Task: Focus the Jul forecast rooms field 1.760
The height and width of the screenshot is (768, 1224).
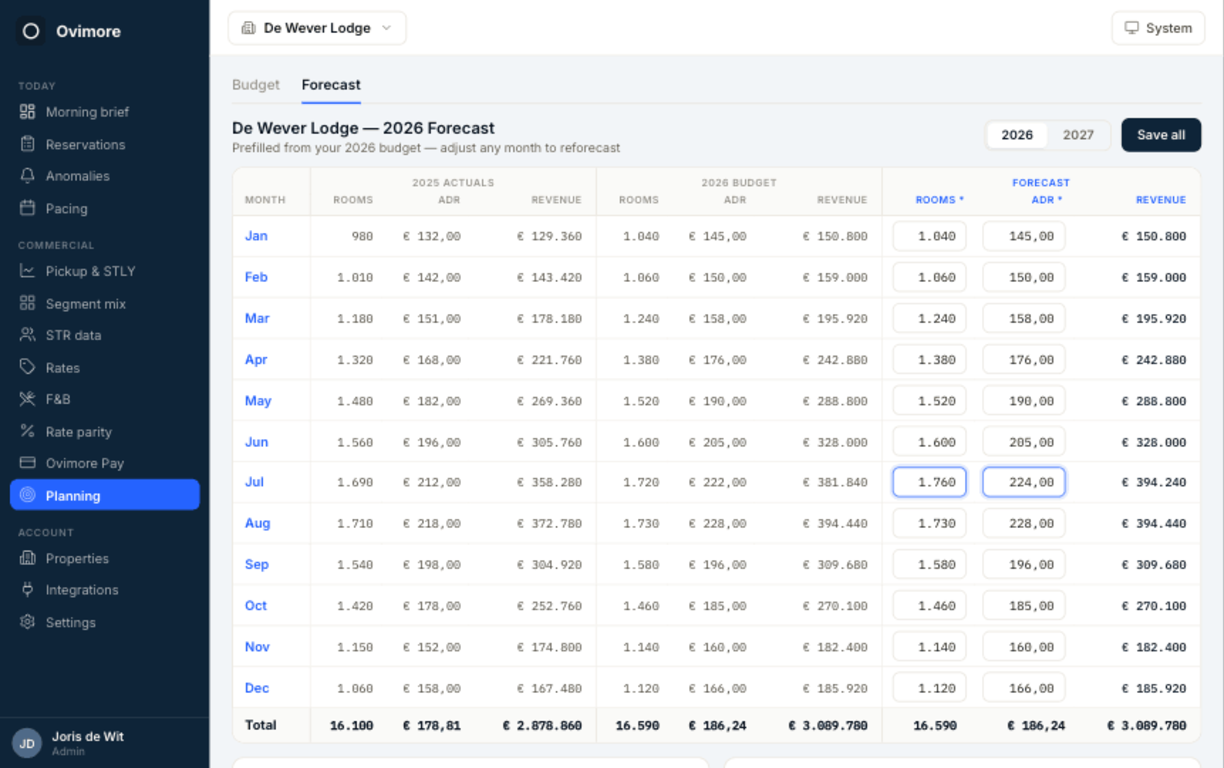Action: pyautogui.click(x=929, y=482)
